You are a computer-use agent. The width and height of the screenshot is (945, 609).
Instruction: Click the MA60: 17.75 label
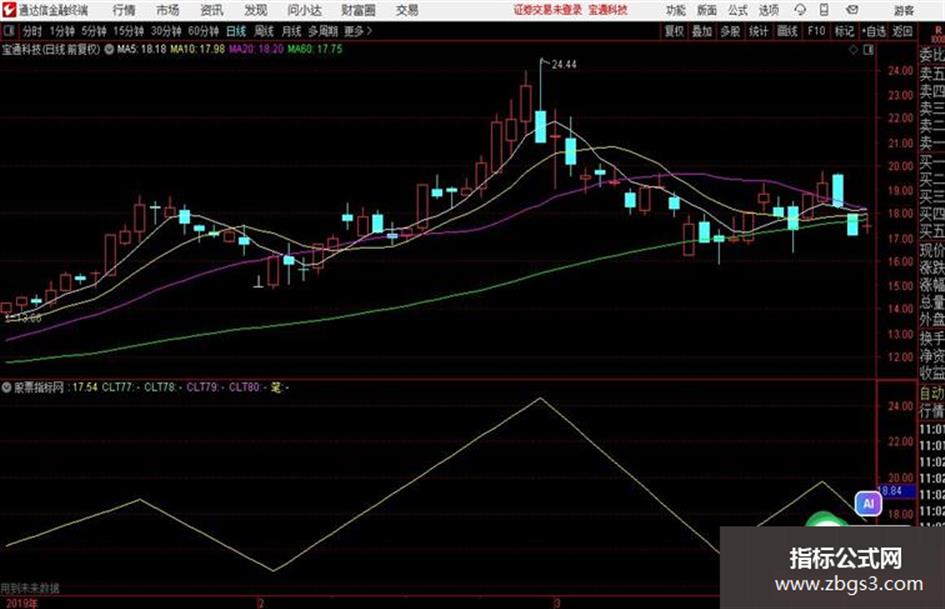315,49
